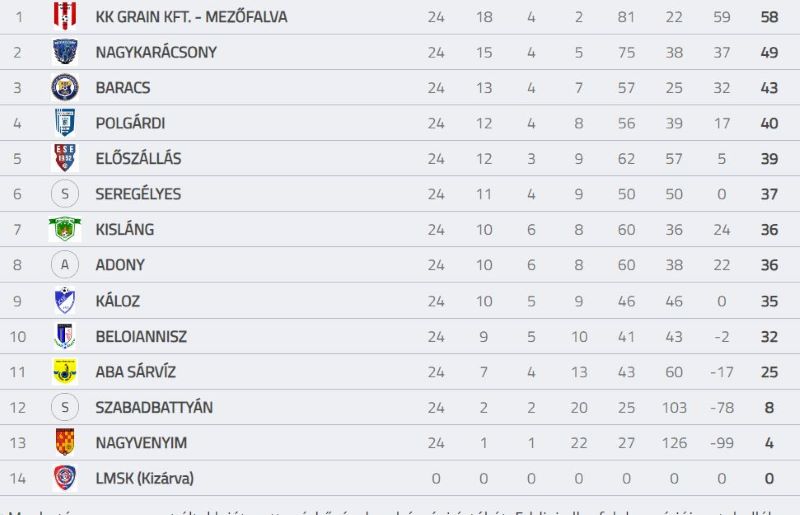Select the KISLÁNG team name
800x515 pixels.
124,230
